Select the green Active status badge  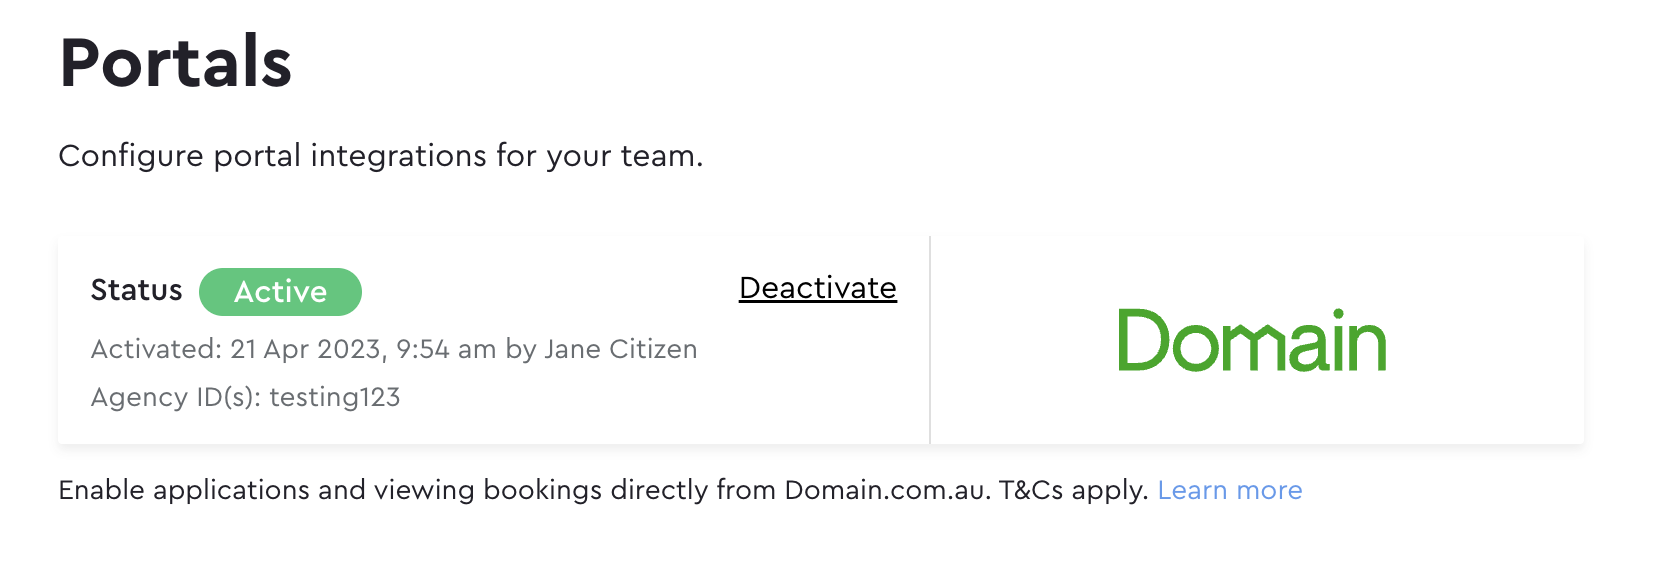(x=280, y=292)
